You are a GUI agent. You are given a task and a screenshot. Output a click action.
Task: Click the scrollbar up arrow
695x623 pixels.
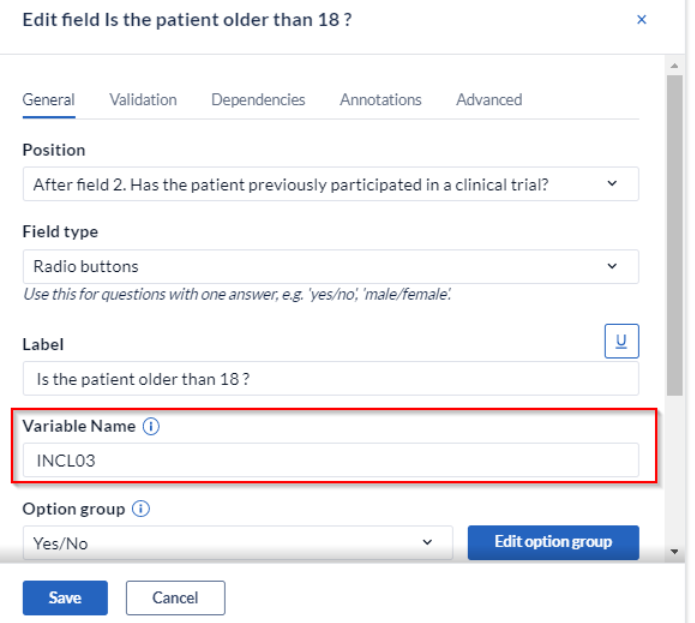(x=675, y=66)
